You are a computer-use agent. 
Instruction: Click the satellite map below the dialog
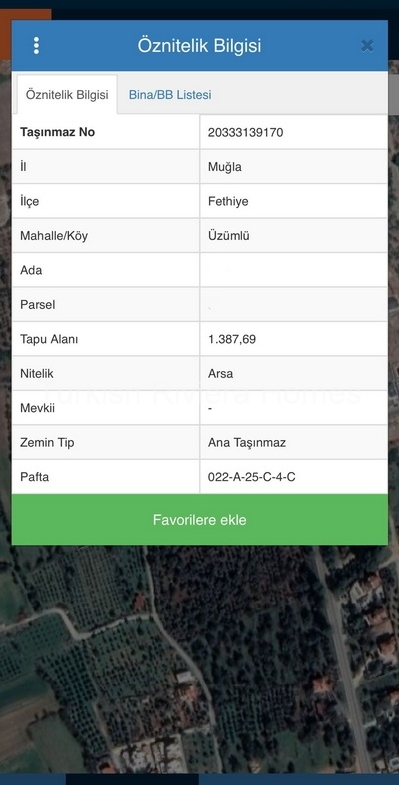click(x=199, y=661)
